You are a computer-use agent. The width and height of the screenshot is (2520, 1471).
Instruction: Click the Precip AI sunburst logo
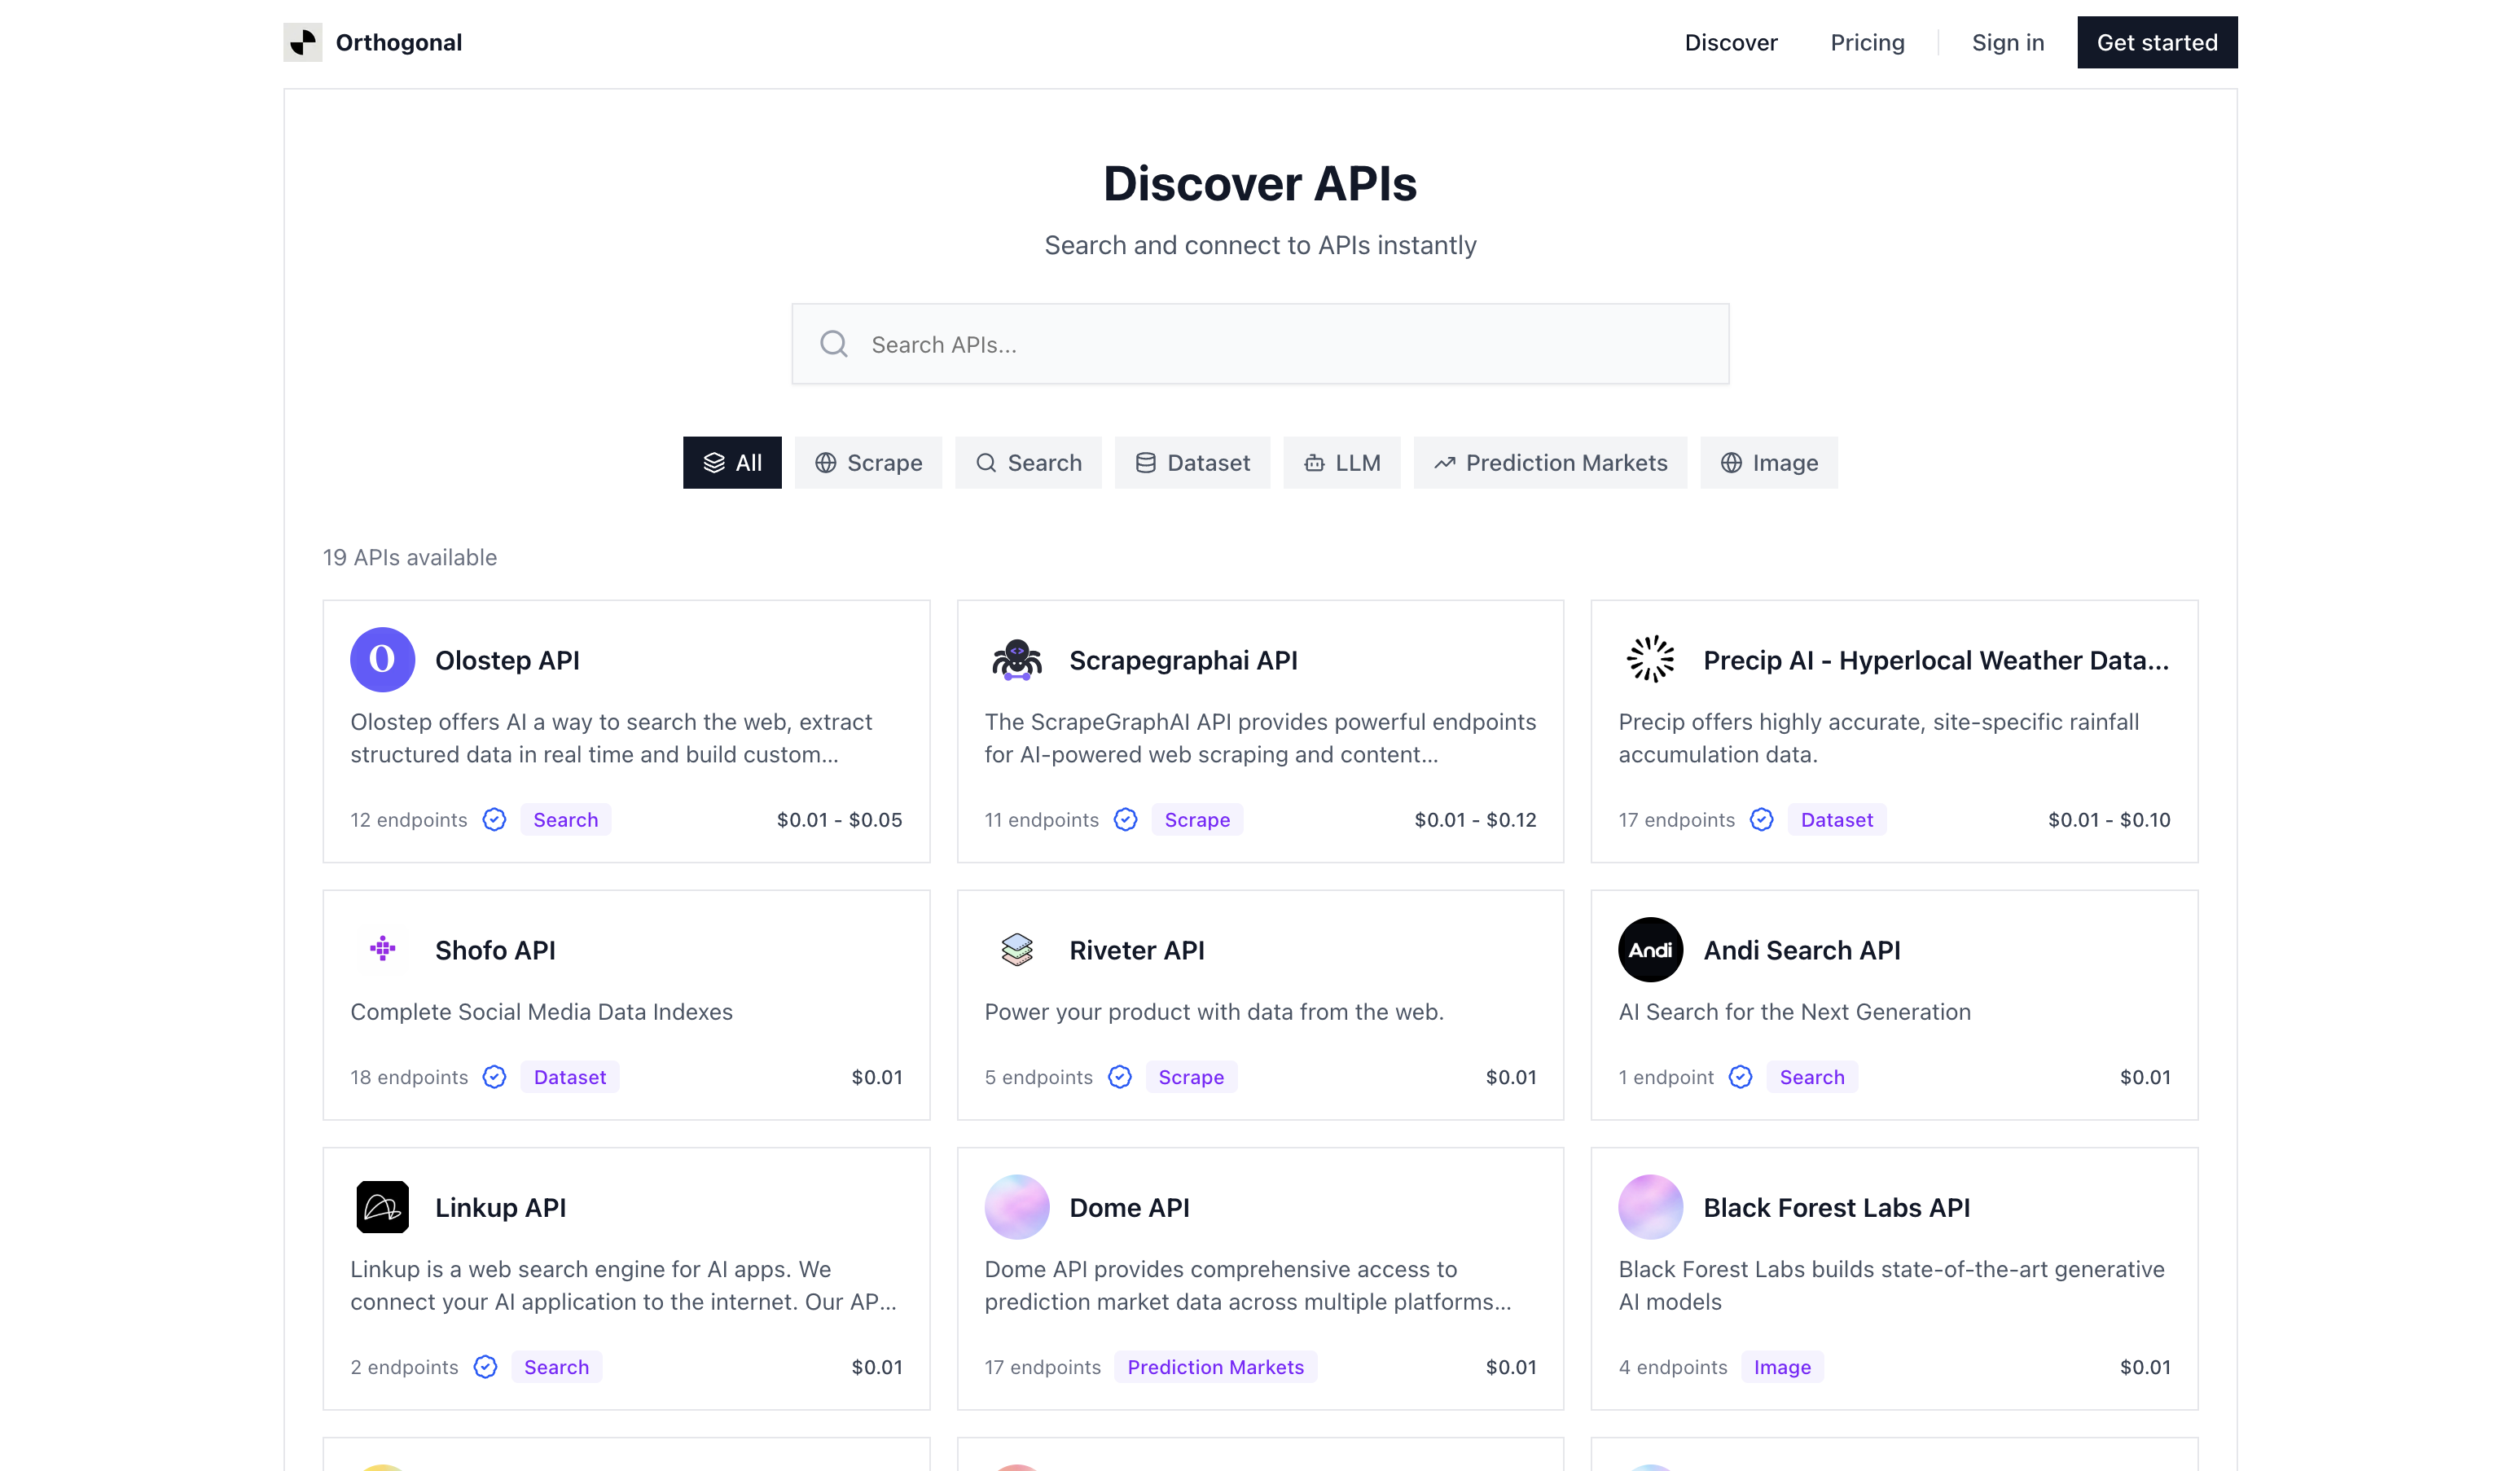[1650, 660]
